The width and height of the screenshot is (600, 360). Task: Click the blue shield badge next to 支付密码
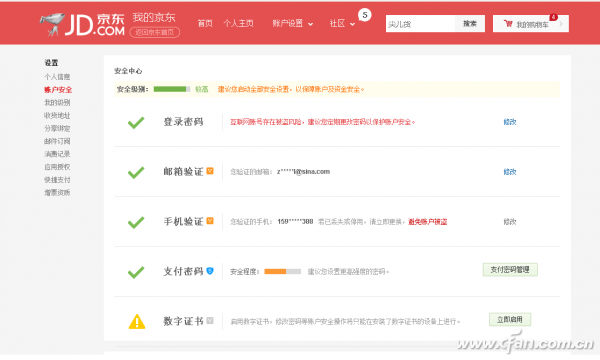(x=210, y=270)
